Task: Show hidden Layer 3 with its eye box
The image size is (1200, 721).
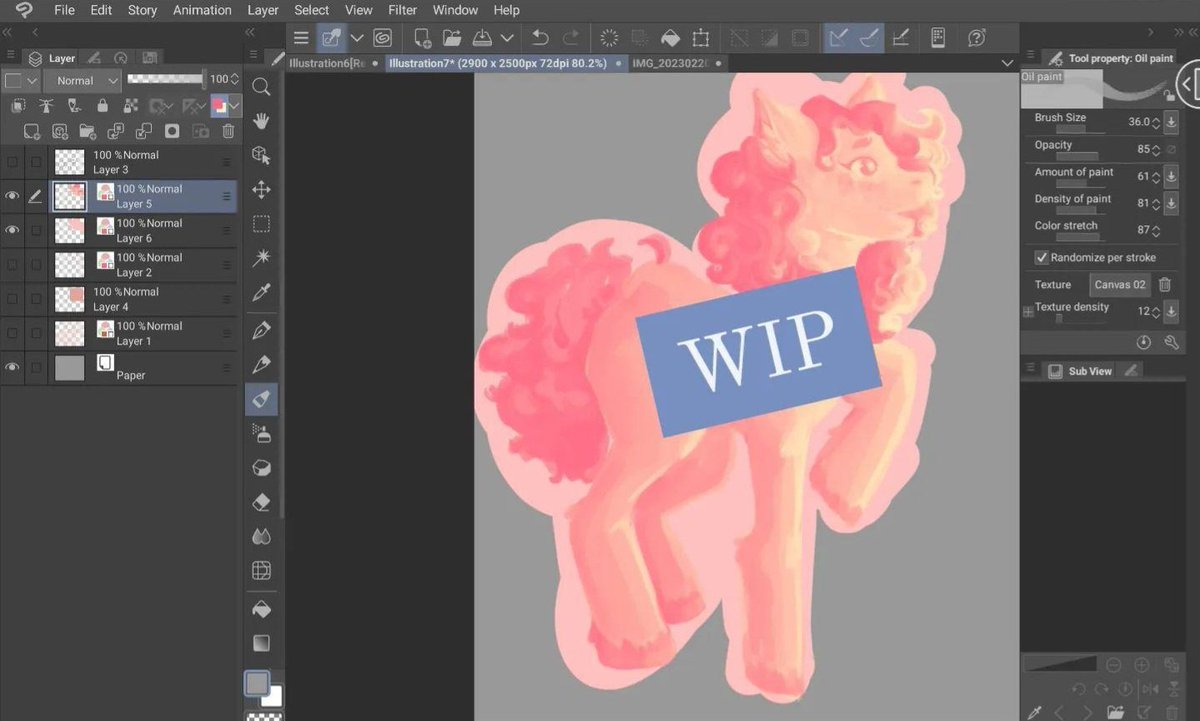Action: click(x=12, y=162)
